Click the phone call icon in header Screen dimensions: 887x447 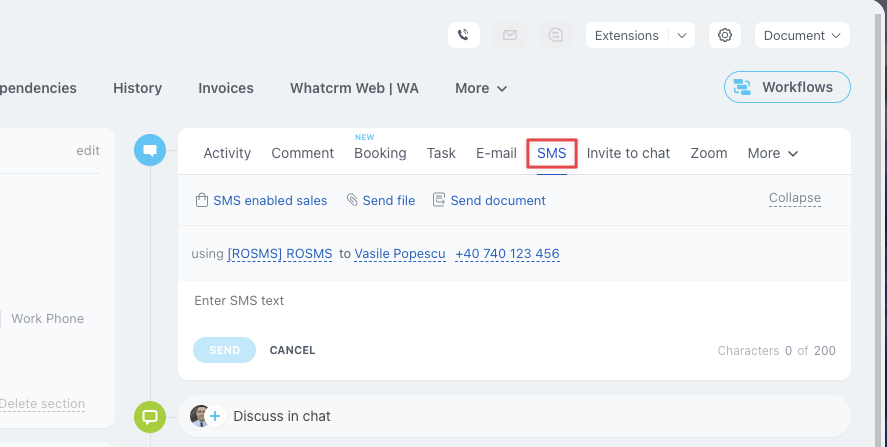tap(463, 35)
